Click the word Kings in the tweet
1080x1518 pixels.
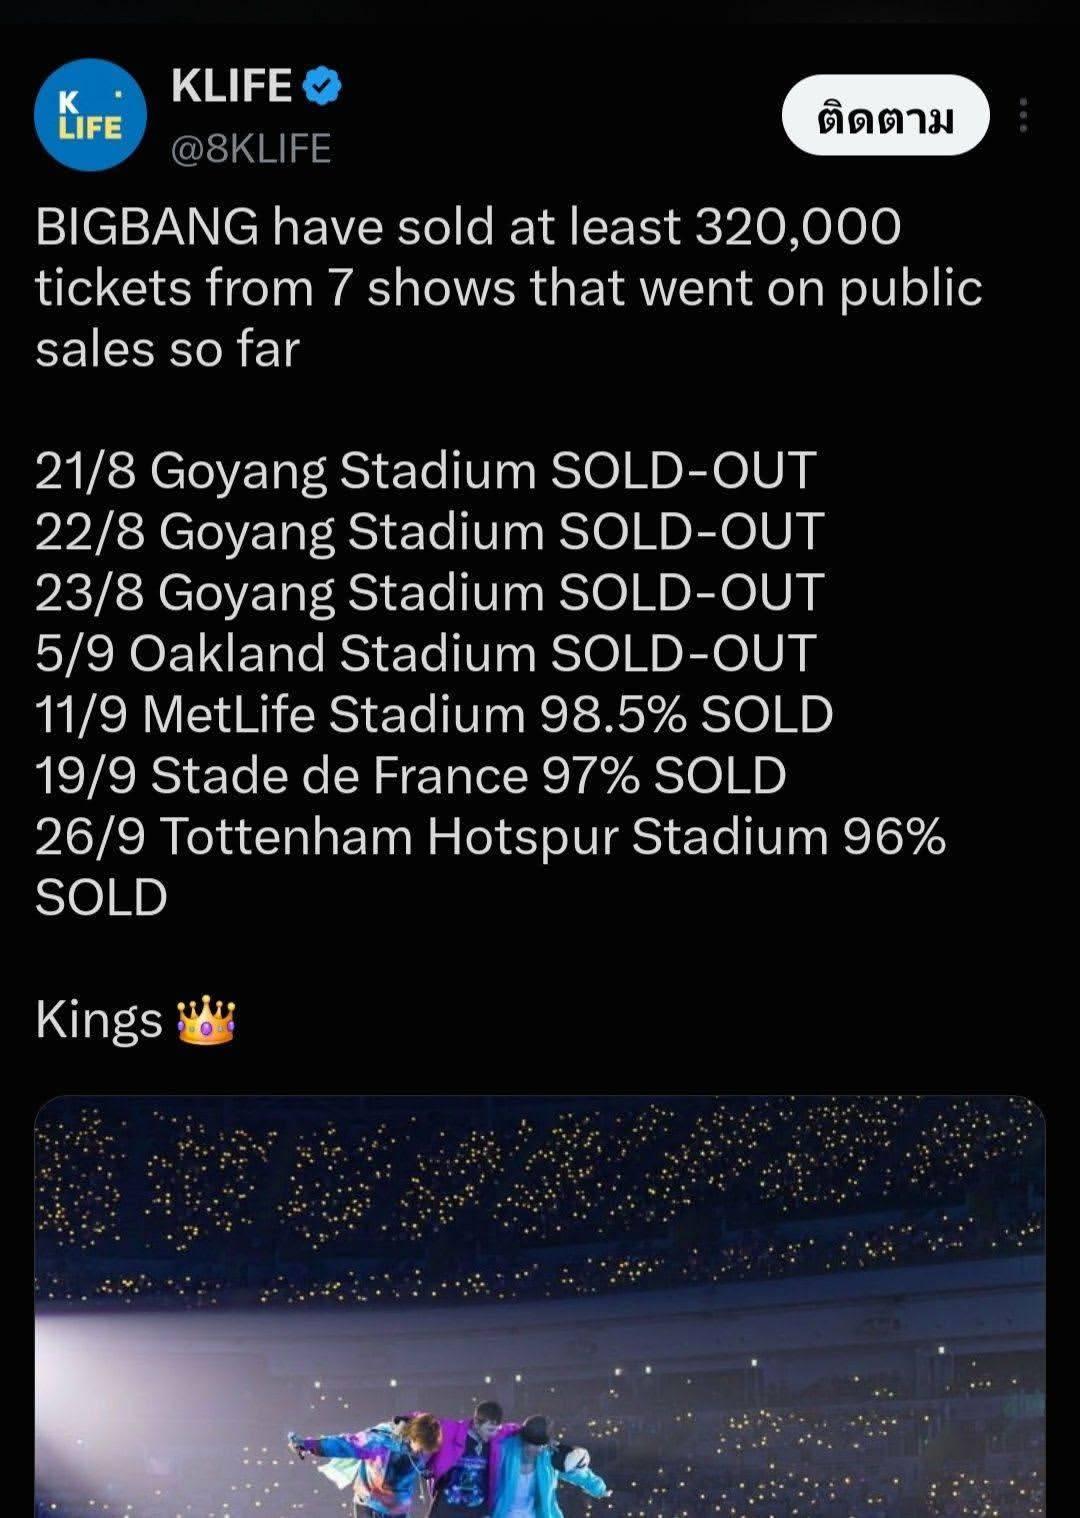(99, 1020)
